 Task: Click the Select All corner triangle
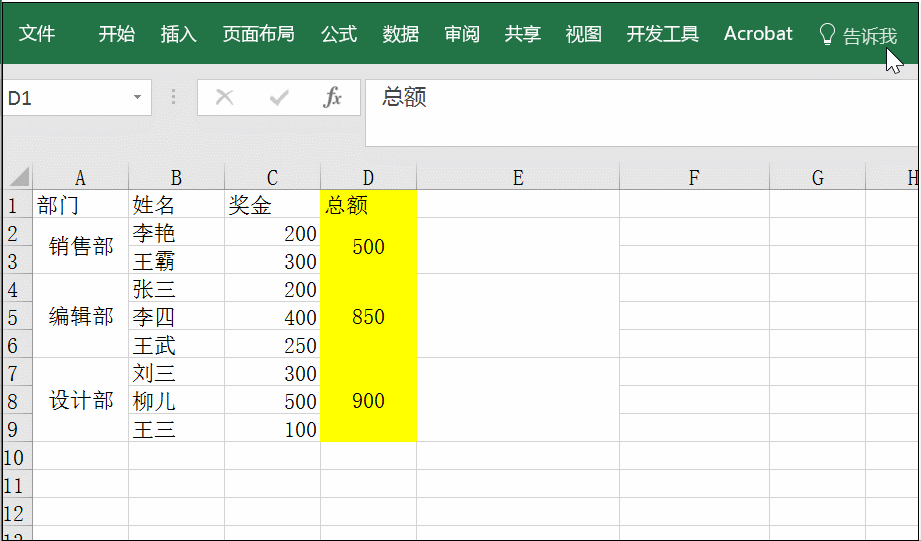(18, 177)
